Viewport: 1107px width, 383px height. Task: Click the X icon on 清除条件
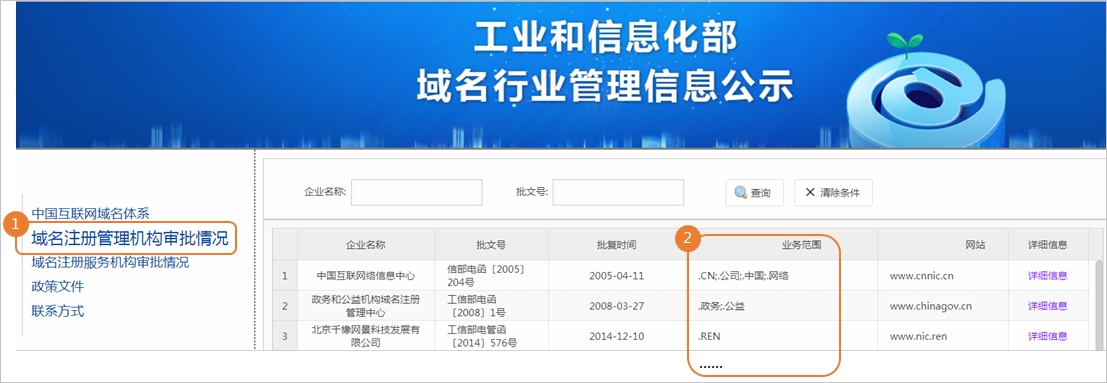tap(810, 193)
